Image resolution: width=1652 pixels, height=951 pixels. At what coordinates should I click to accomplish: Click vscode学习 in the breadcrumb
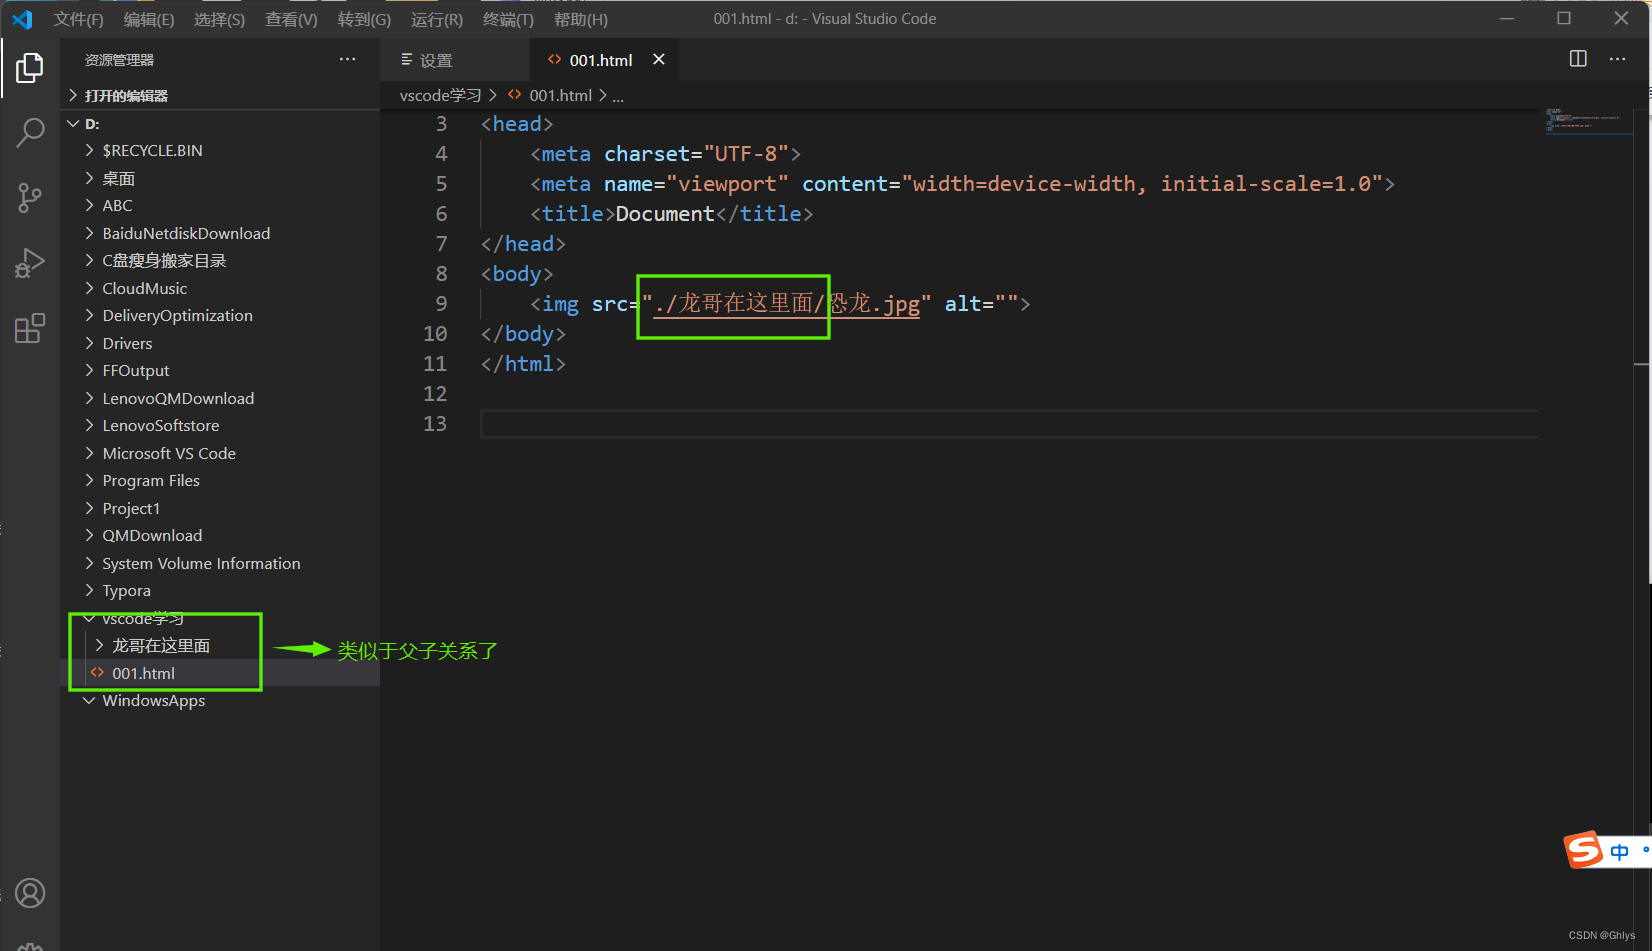pyautogui.click(x=440, y=95)
